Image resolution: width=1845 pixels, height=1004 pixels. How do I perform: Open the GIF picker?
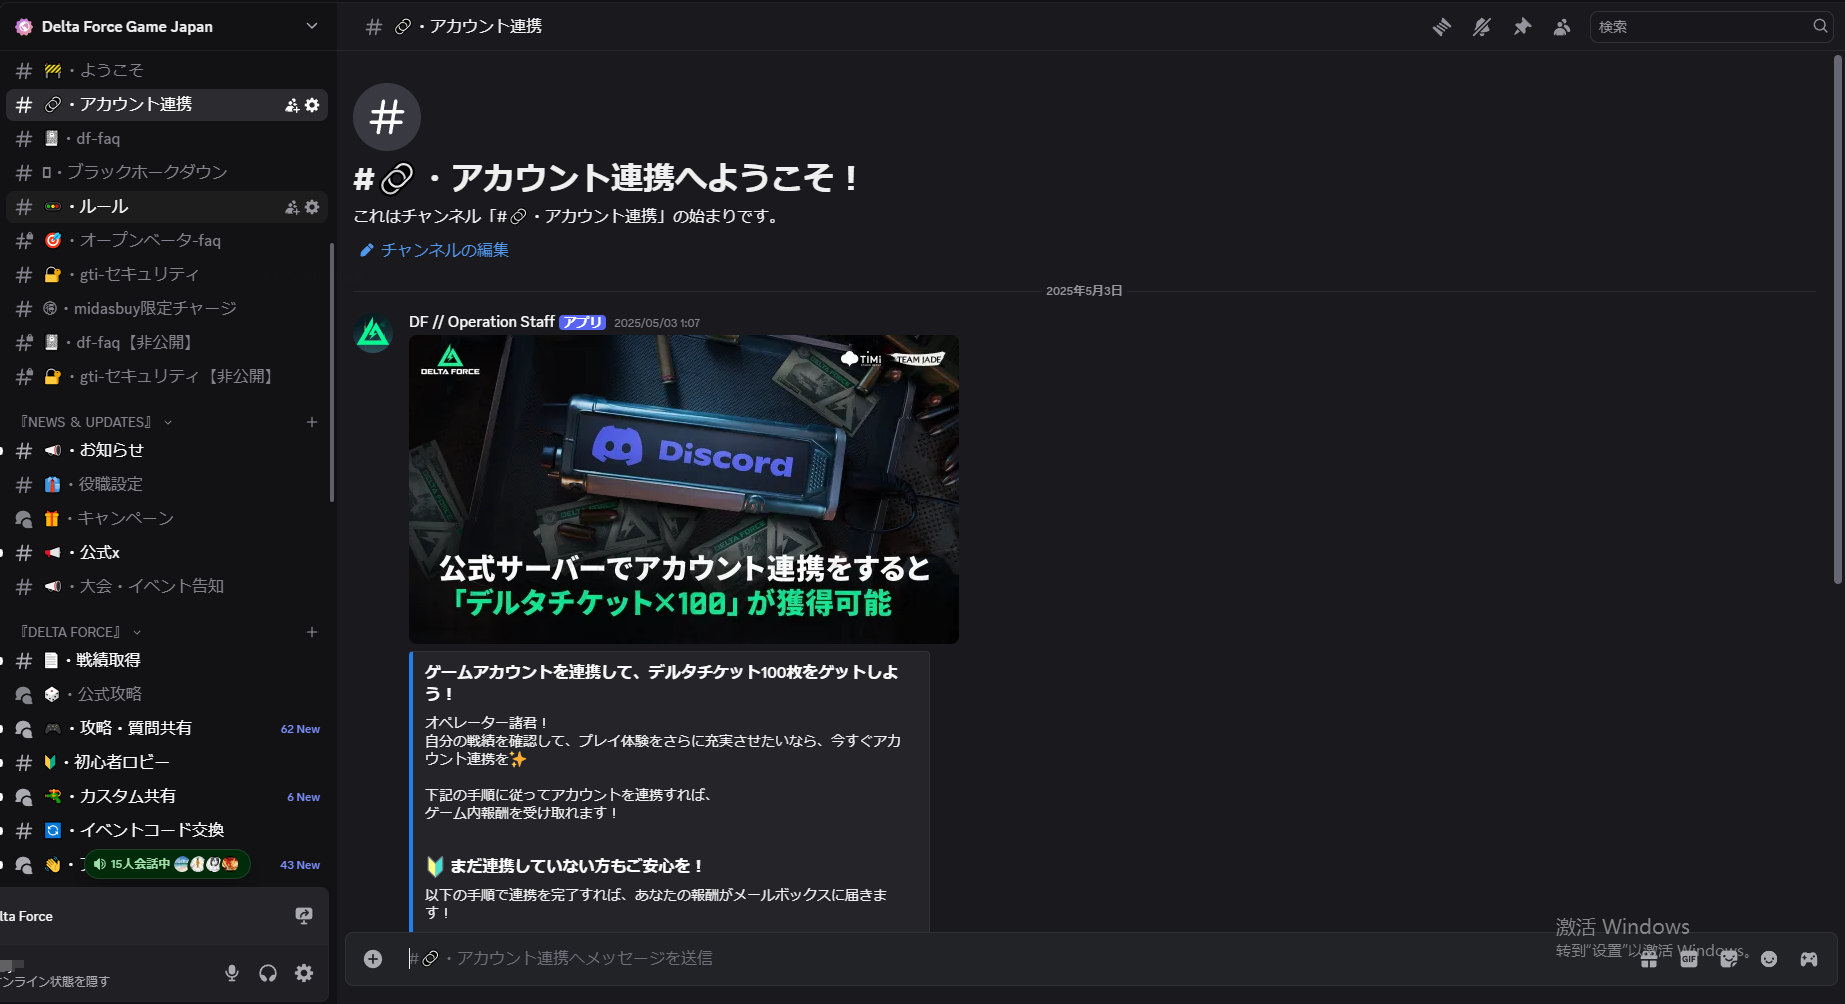click(x=1689, y=958)
